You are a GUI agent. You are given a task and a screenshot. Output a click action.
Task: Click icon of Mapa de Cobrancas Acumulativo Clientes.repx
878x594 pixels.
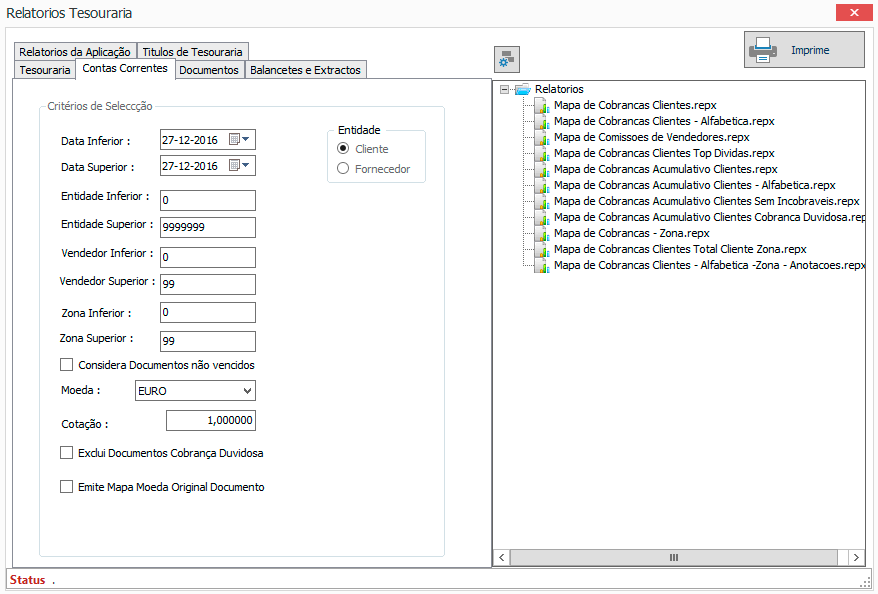[541, 169]
